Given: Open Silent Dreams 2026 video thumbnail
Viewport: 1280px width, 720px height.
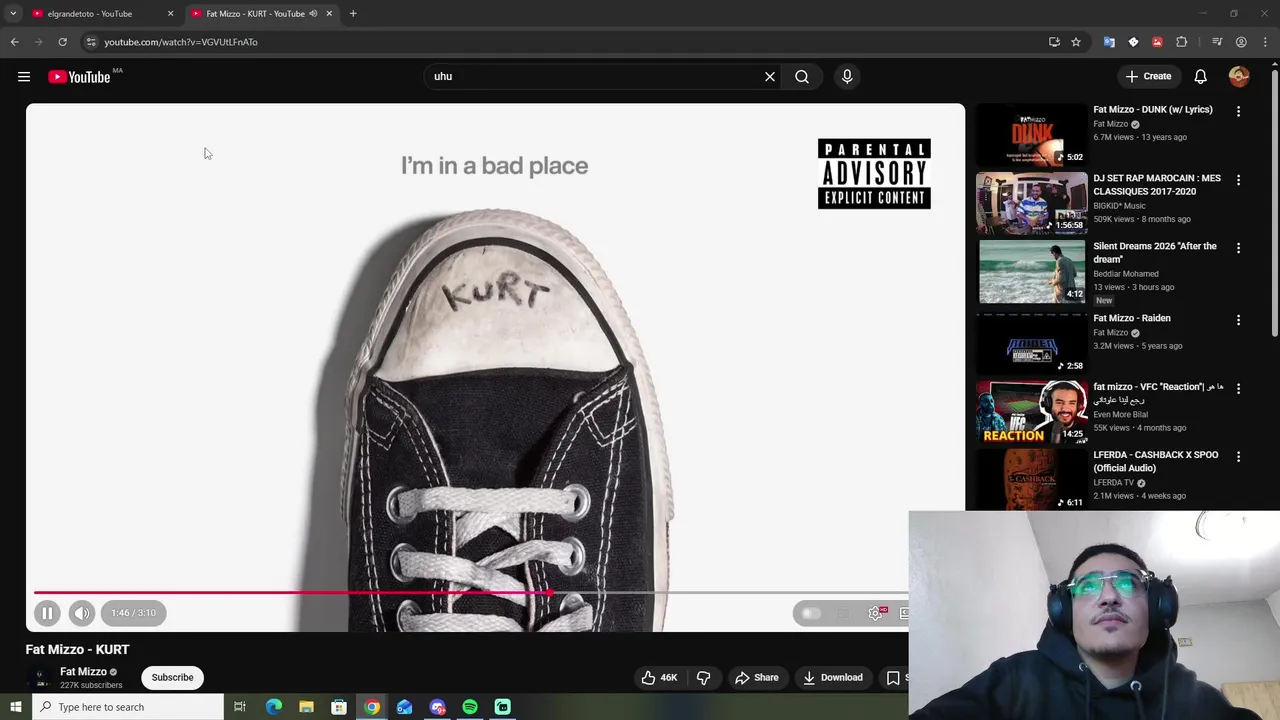Looking at the screenshot, I should click(x=1031, y=271).
